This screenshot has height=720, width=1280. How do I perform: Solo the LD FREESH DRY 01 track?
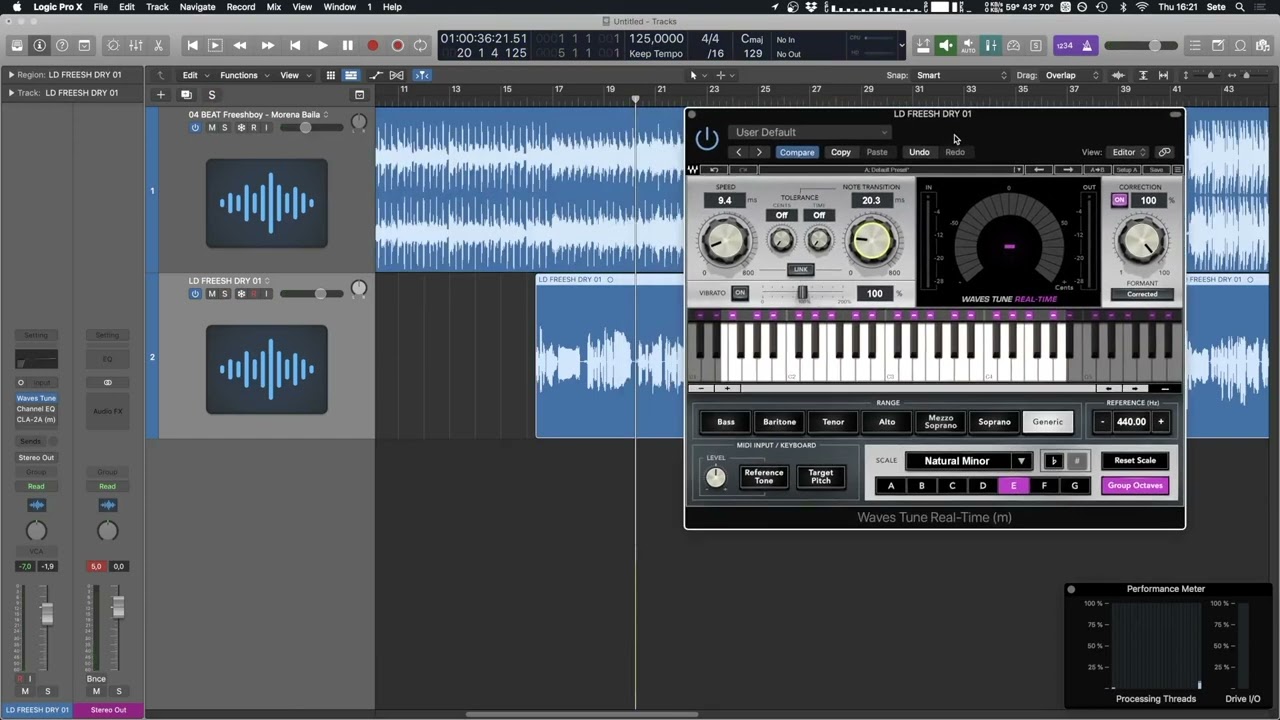(224, 294)
